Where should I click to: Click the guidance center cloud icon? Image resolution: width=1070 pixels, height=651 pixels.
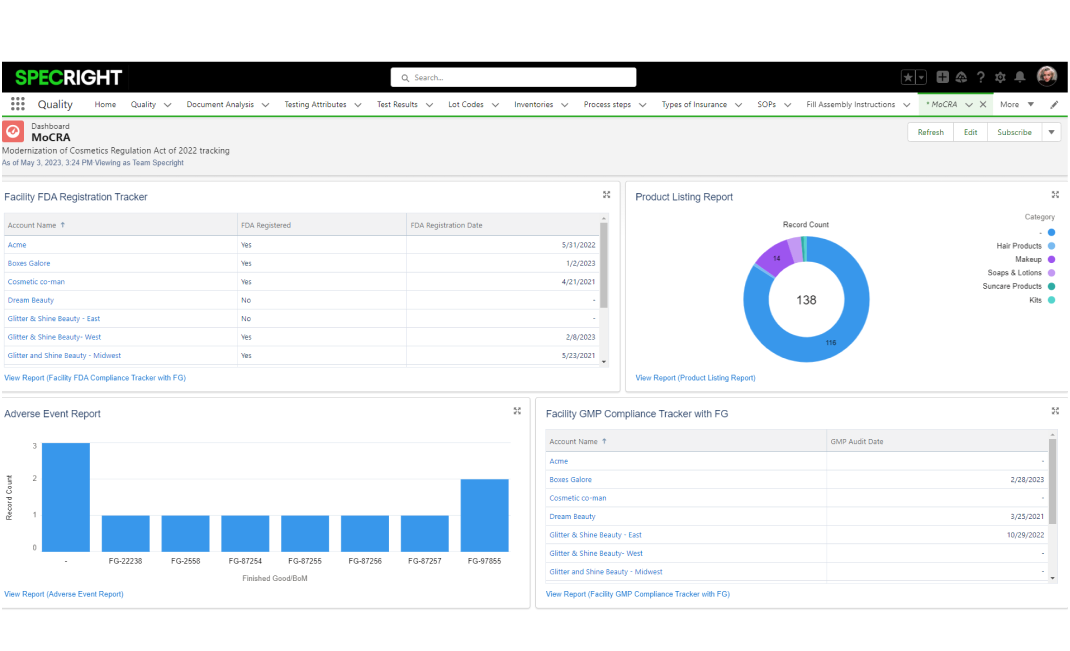tap(961, 77)
